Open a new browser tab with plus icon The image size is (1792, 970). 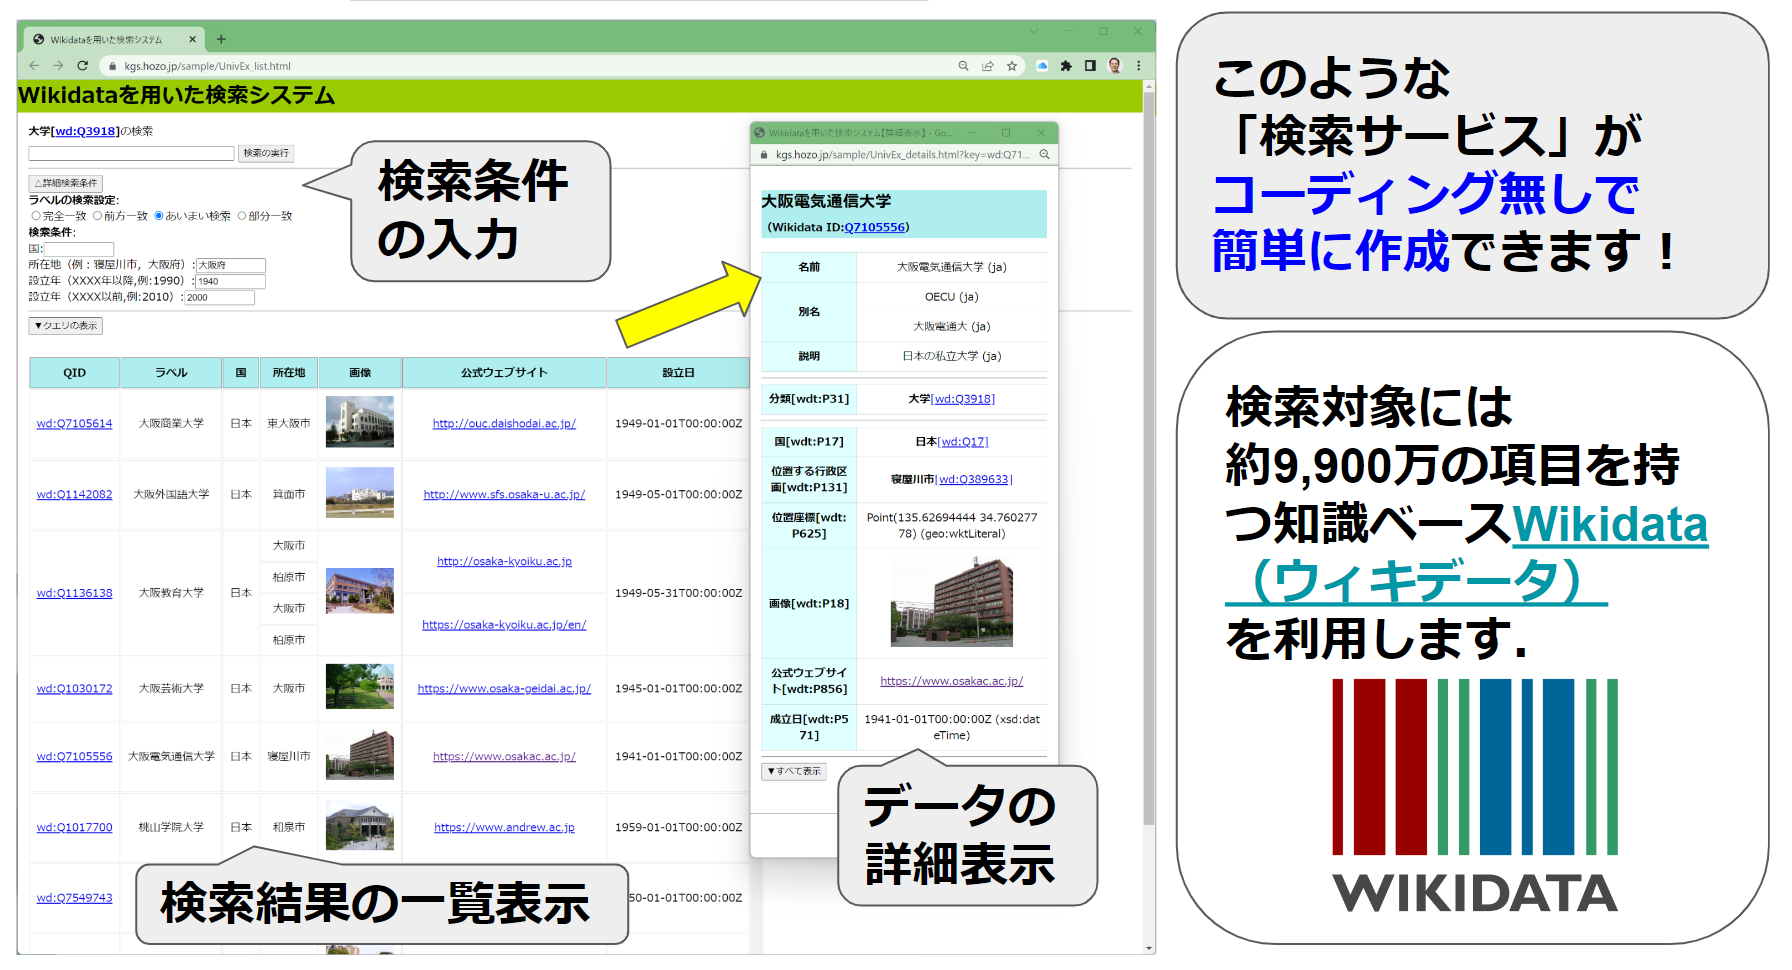coord(221,40)
